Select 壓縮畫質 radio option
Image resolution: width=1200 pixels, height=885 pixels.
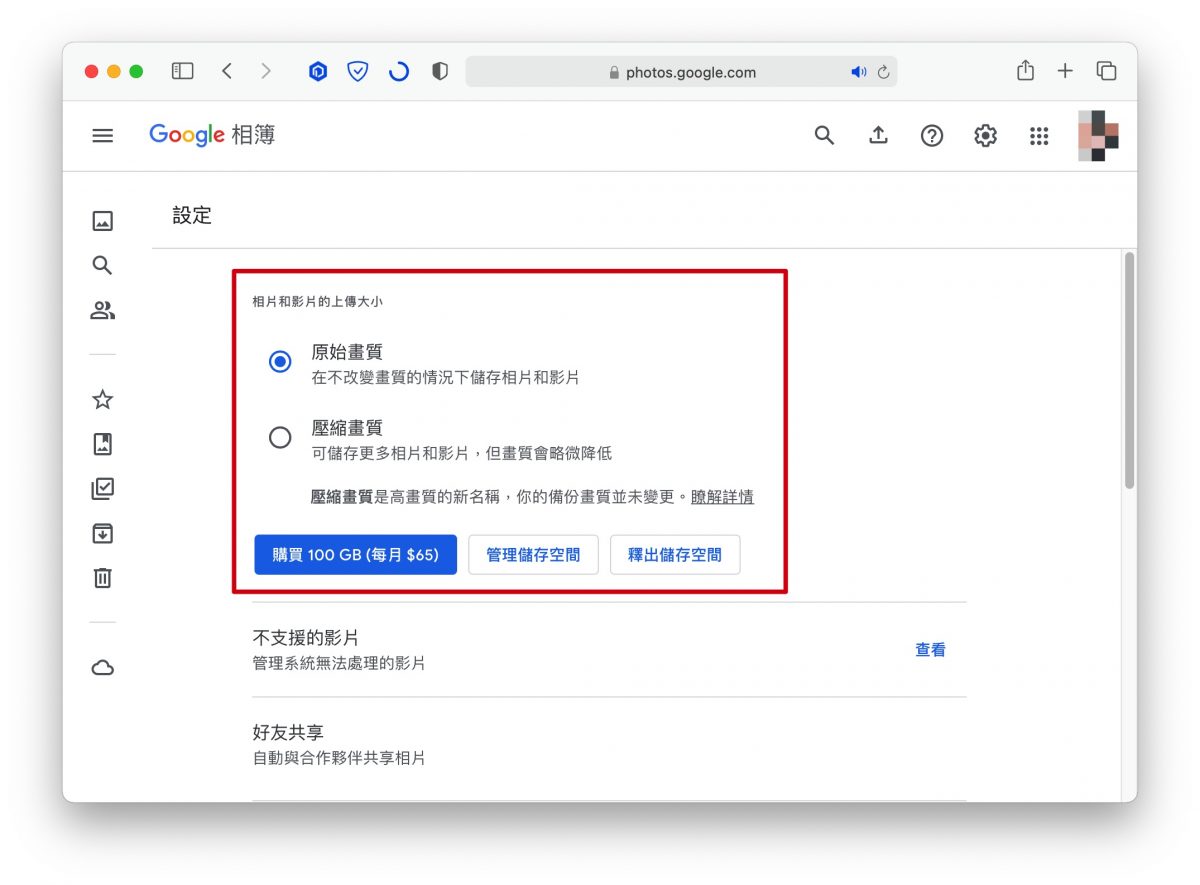coord(280,437)
